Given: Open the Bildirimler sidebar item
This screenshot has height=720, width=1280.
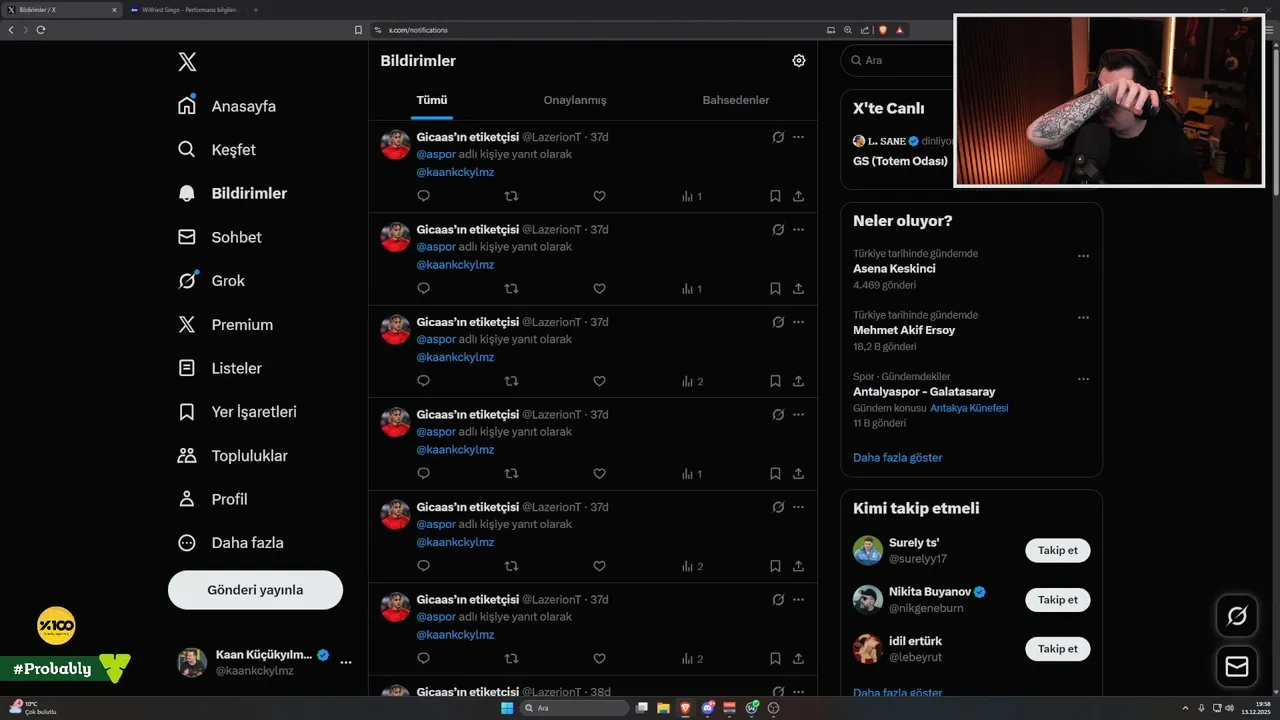Looking at the screenshot, I should (232, 193).
